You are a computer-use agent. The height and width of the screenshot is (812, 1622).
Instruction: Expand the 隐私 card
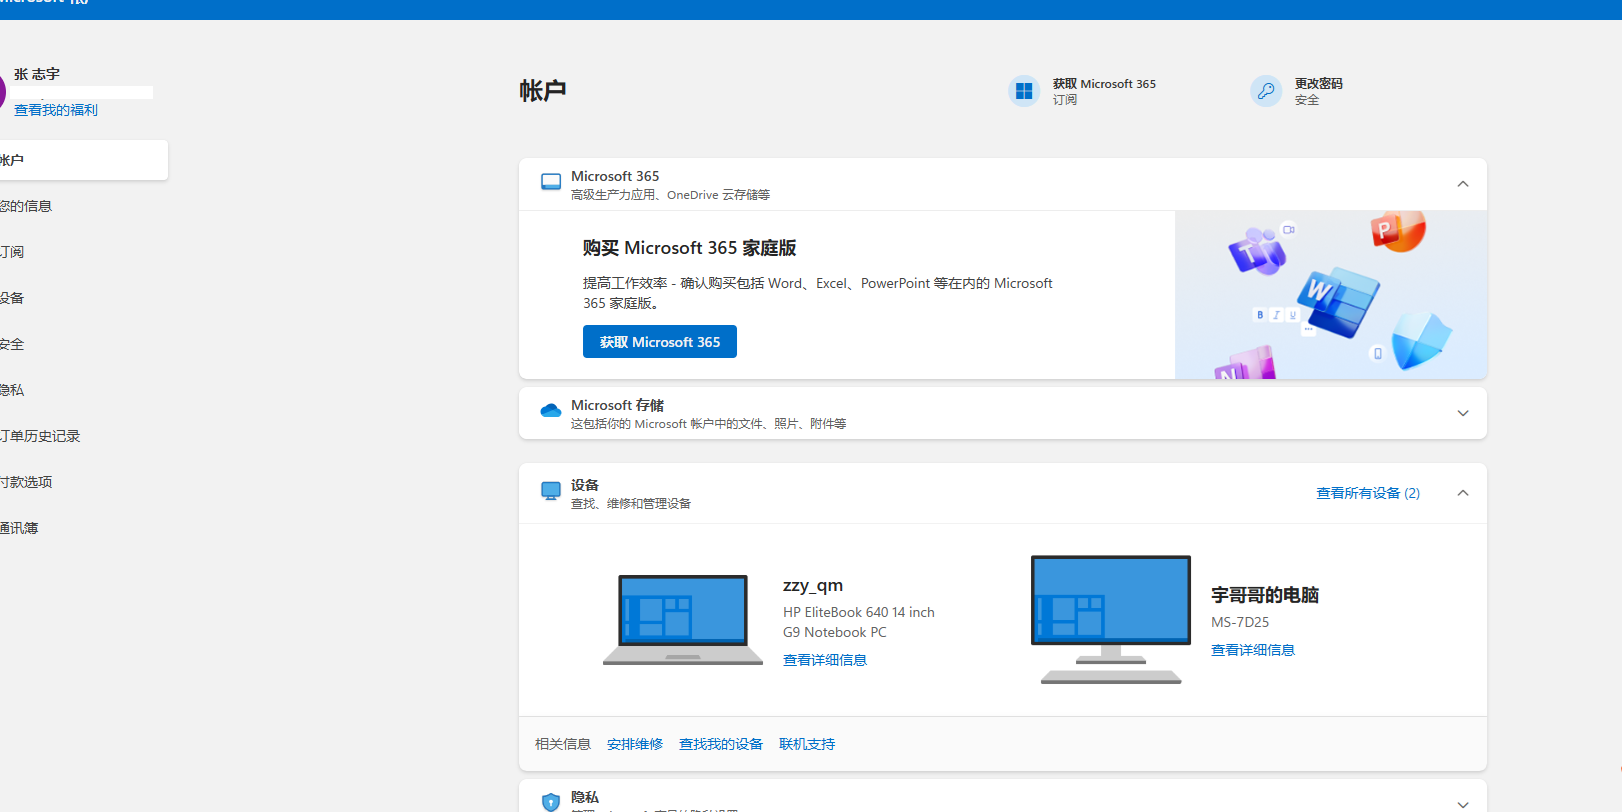pos(1463,804)
